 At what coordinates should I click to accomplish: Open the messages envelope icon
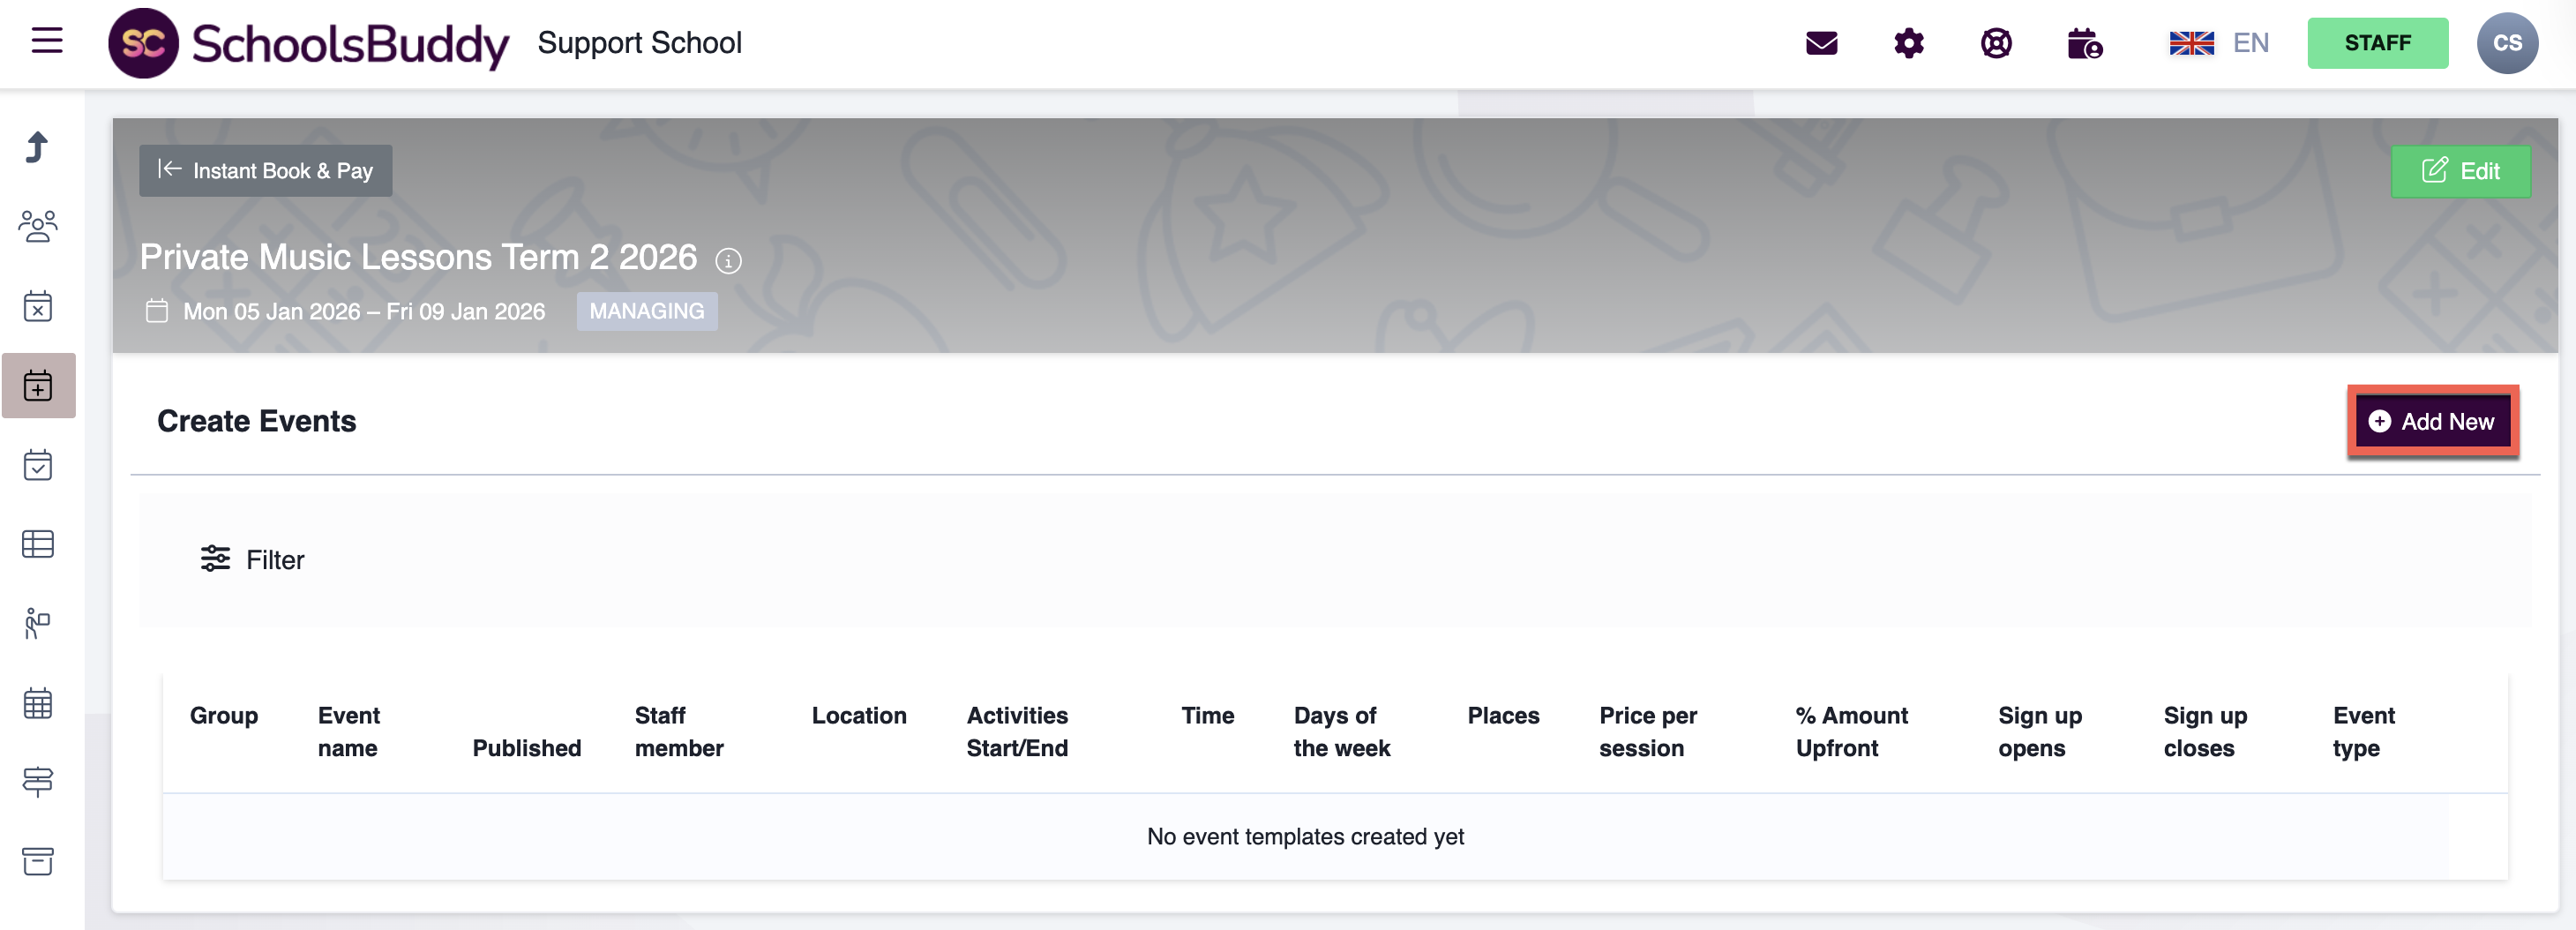tap(1821, 43)
